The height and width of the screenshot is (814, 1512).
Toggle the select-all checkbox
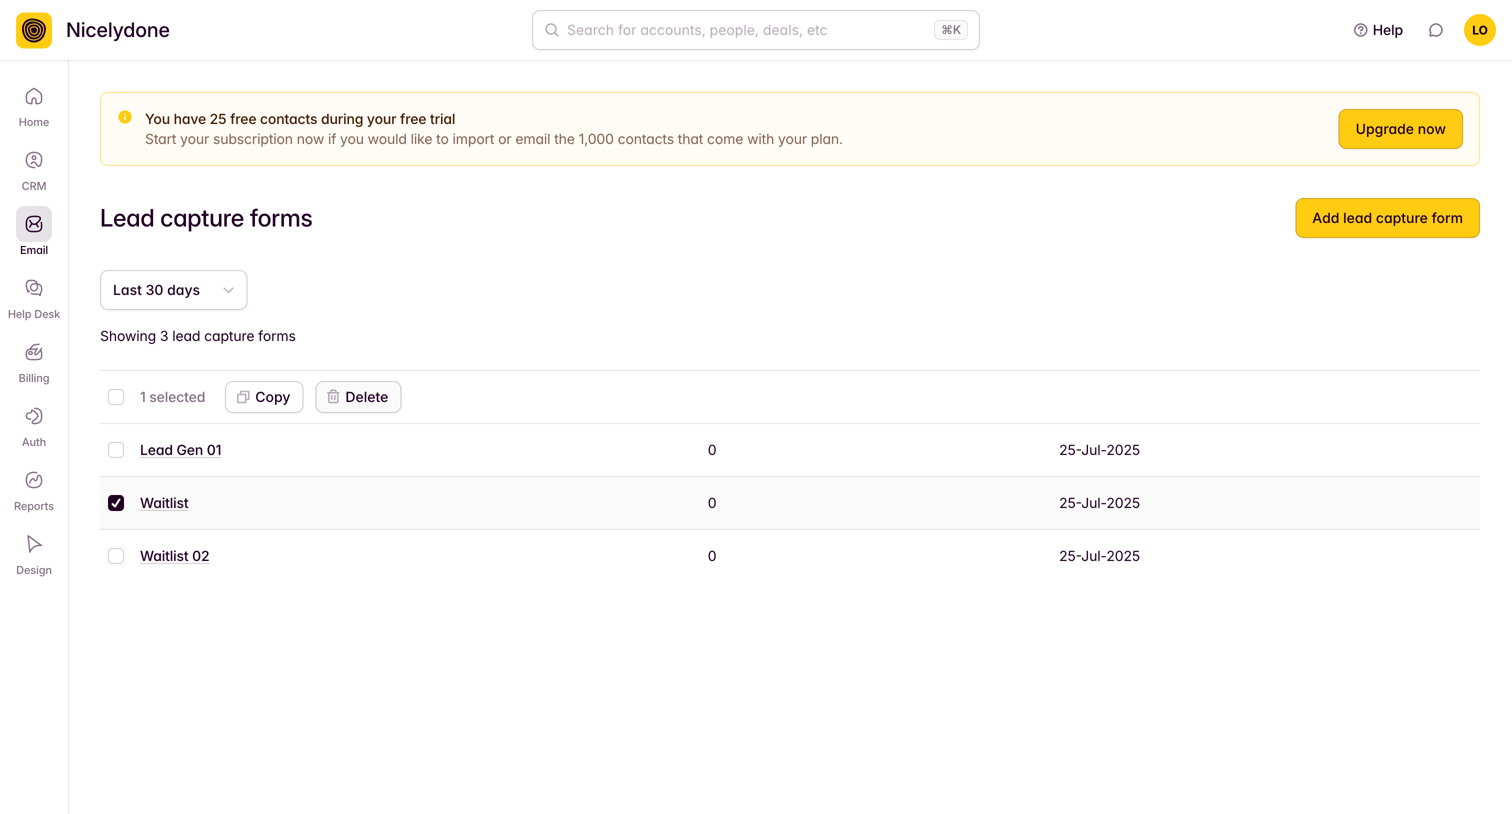pyautogui.click(x=116, y=397)
